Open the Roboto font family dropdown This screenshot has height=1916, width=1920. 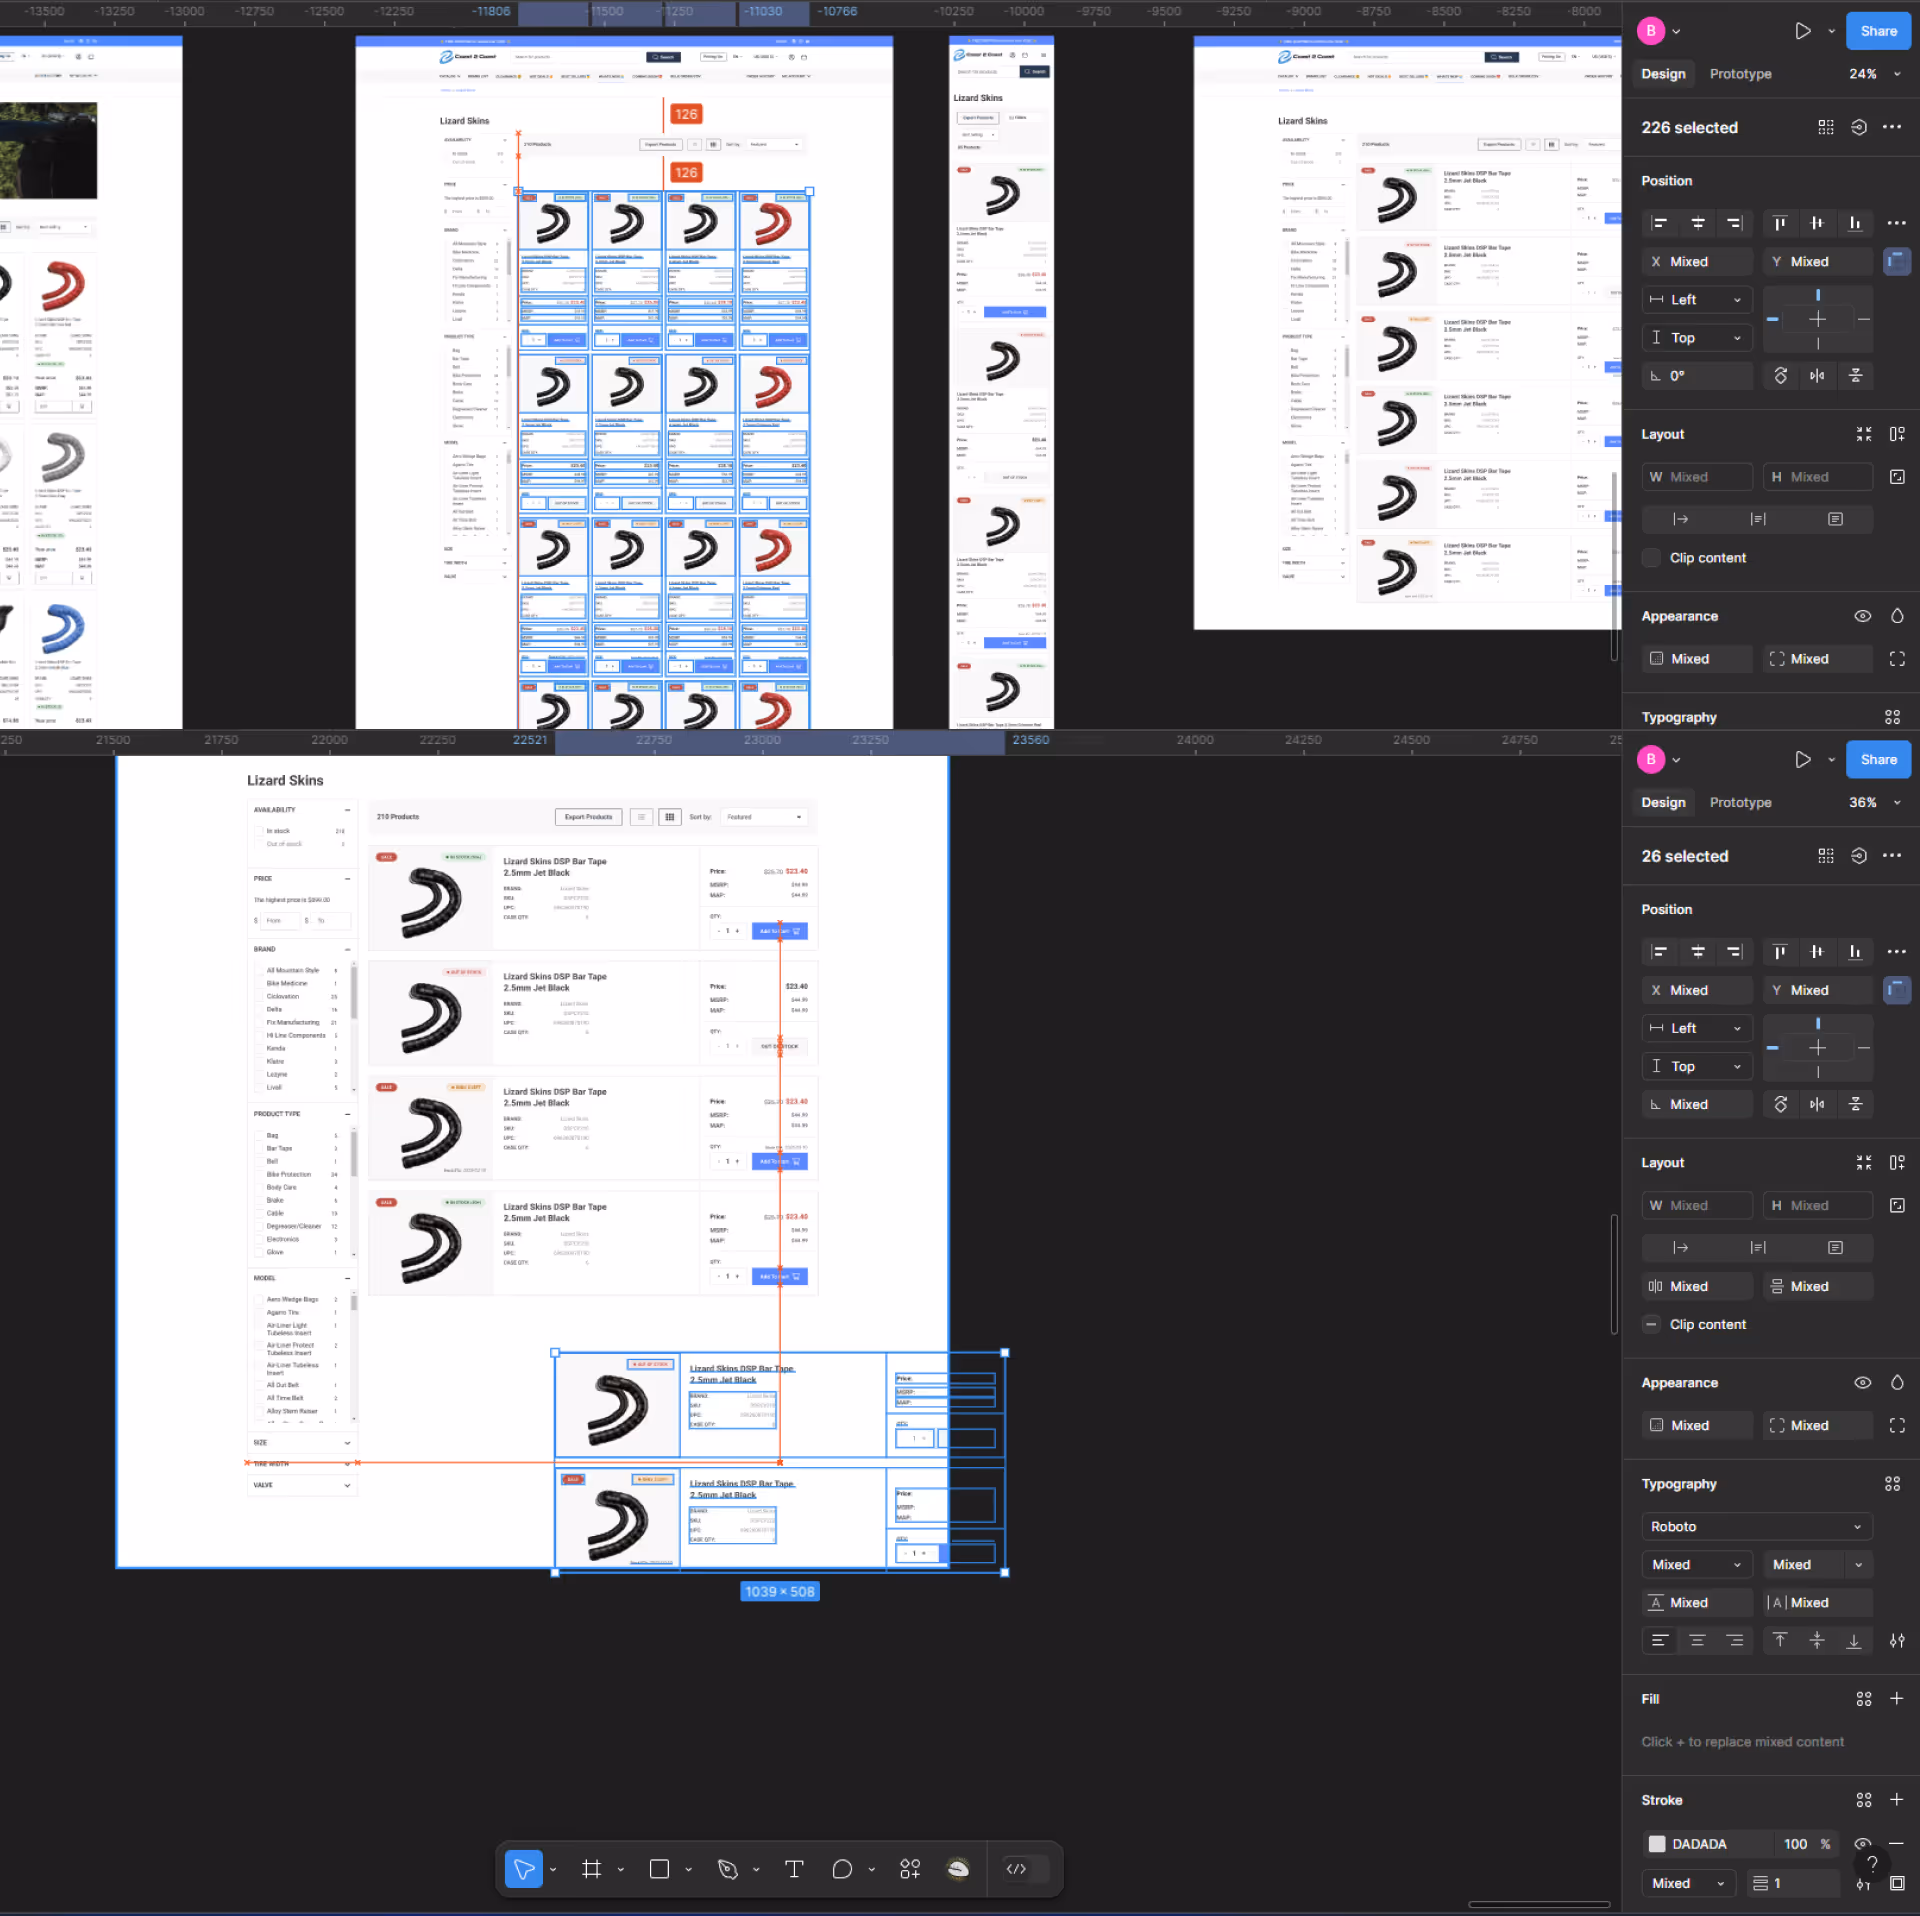1756,1527
